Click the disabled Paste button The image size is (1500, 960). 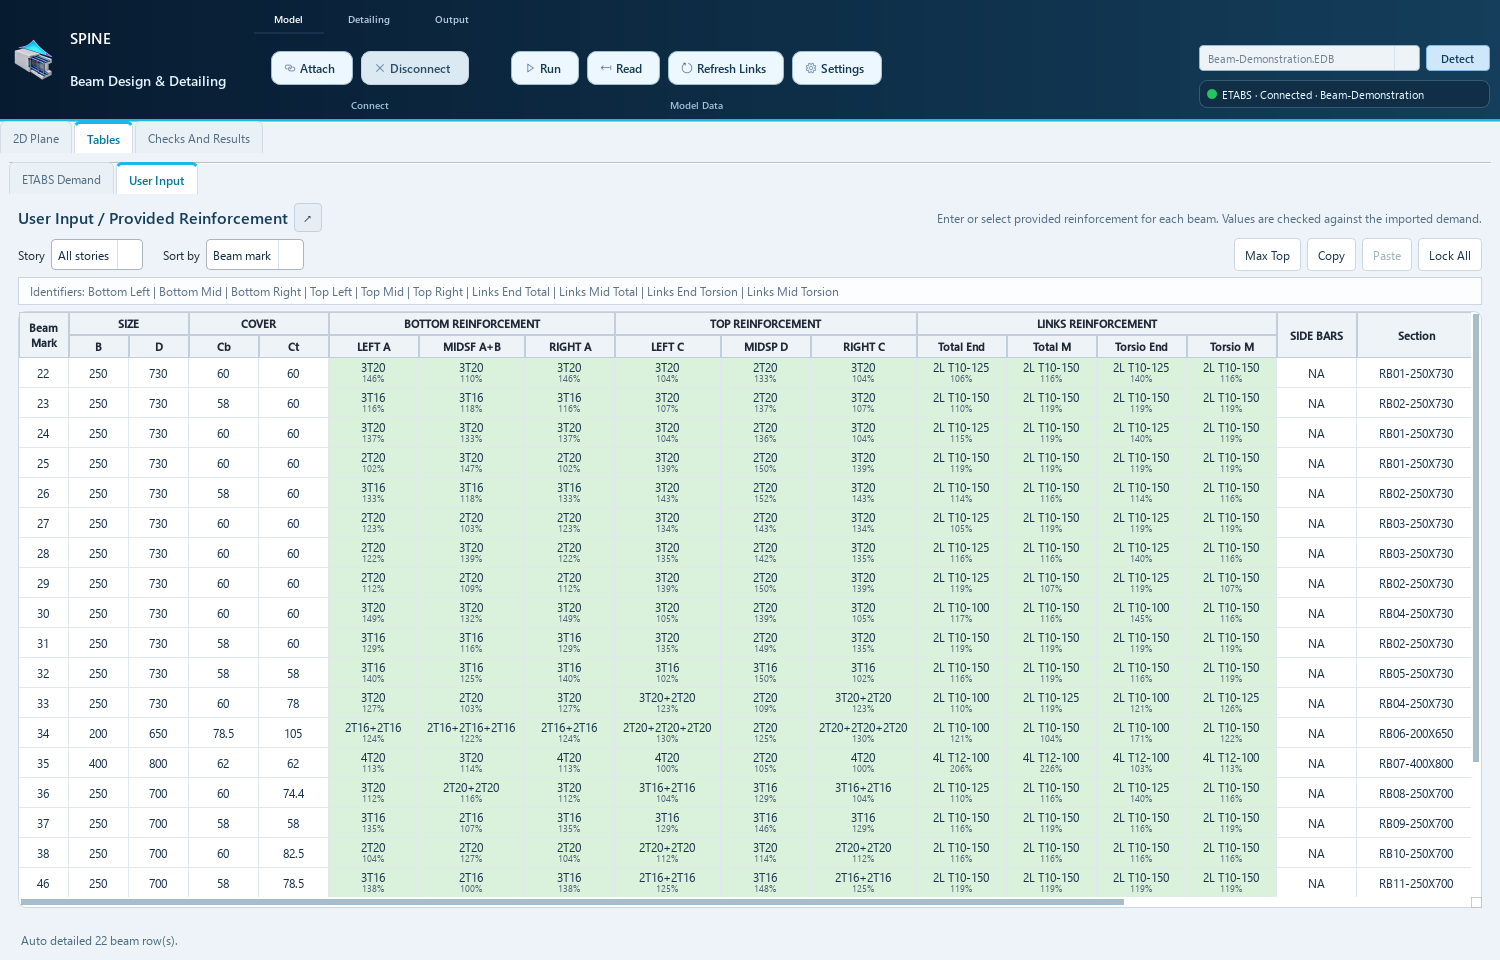click(x=1387, y=255)
